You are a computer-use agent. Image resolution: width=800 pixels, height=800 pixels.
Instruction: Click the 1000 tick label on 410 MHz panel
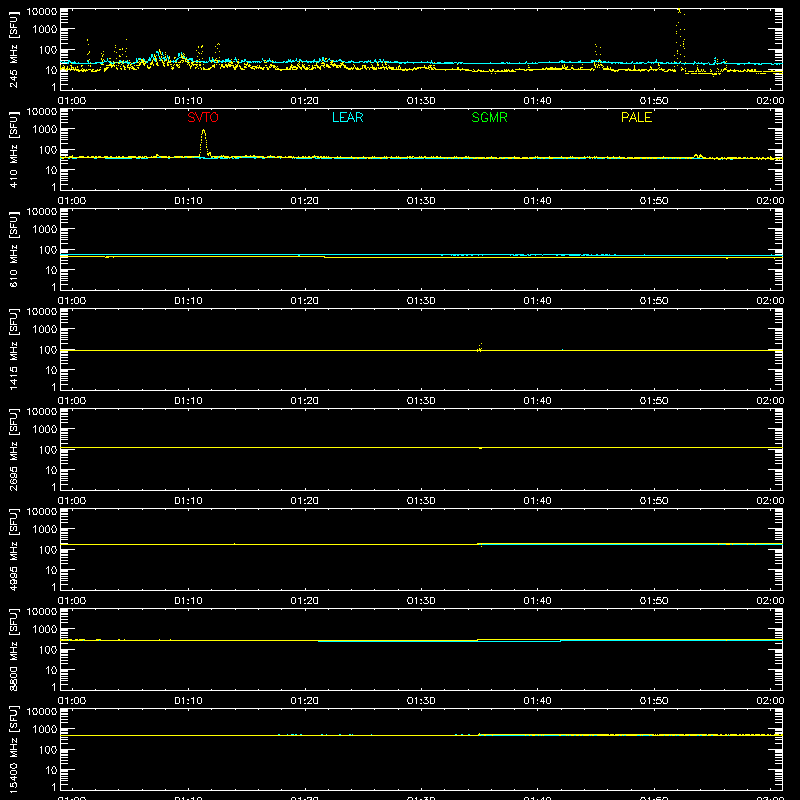click(45, 130)
